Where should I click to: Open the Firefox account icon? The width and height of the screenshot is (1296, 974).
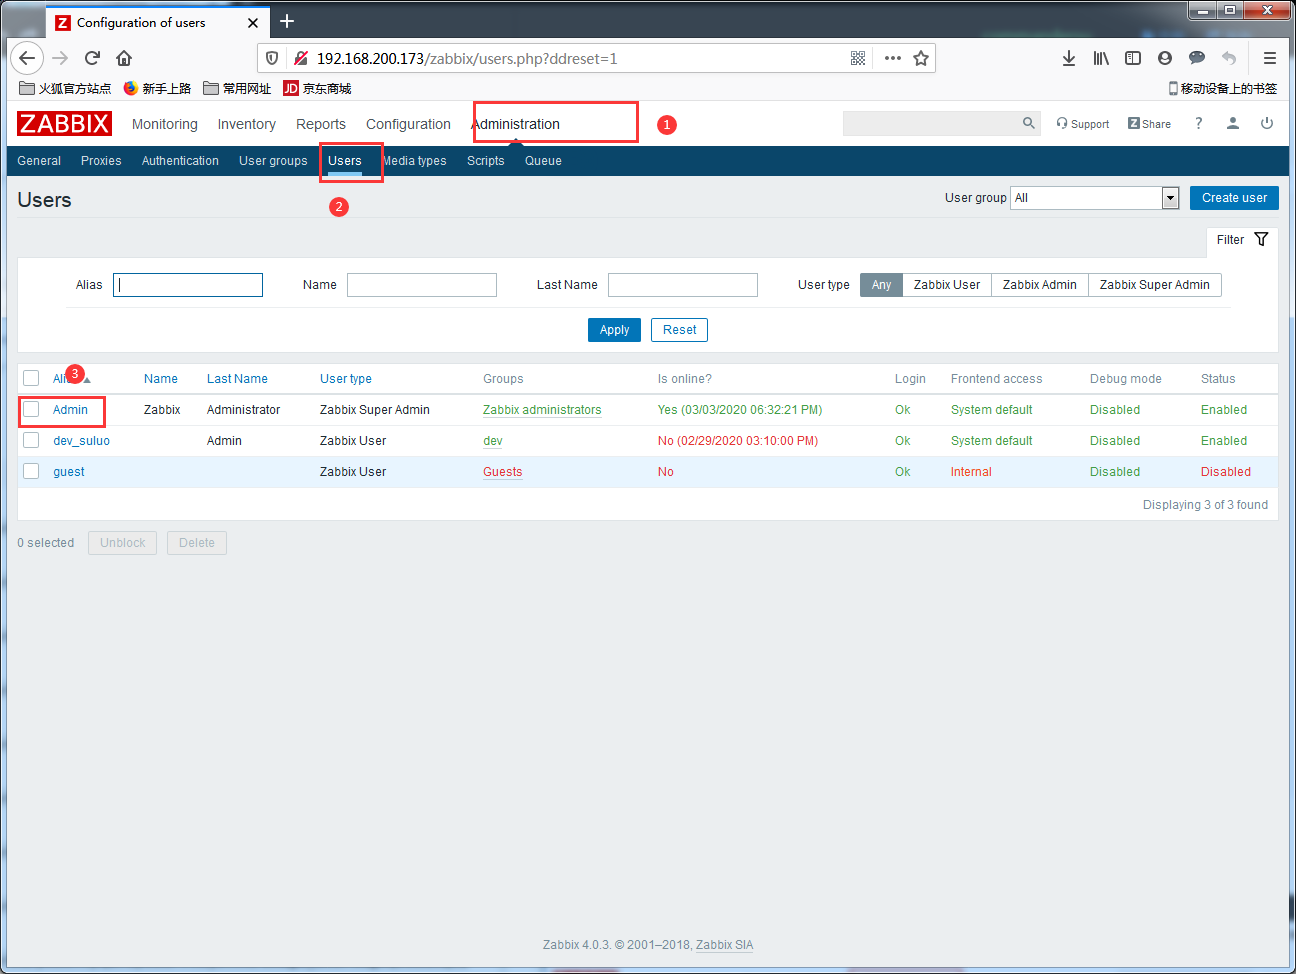tap(1165, 58)
